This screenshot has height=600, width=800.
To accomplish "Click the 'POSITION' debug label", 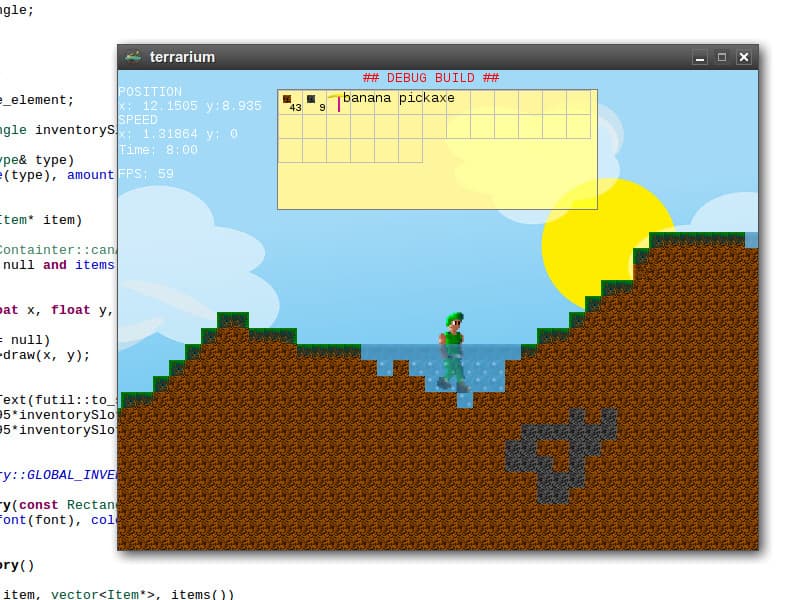I will [x=150, y=92].
